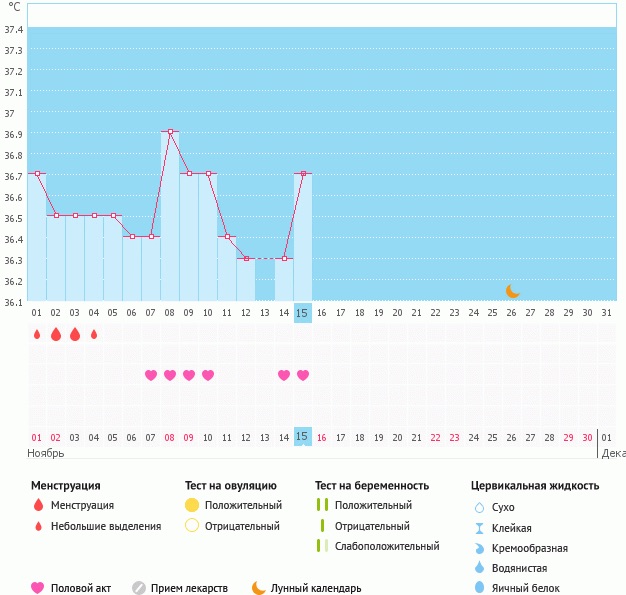Click the moon icon on day 26
This screenshot has width=626, height=595.
(512, 291)
